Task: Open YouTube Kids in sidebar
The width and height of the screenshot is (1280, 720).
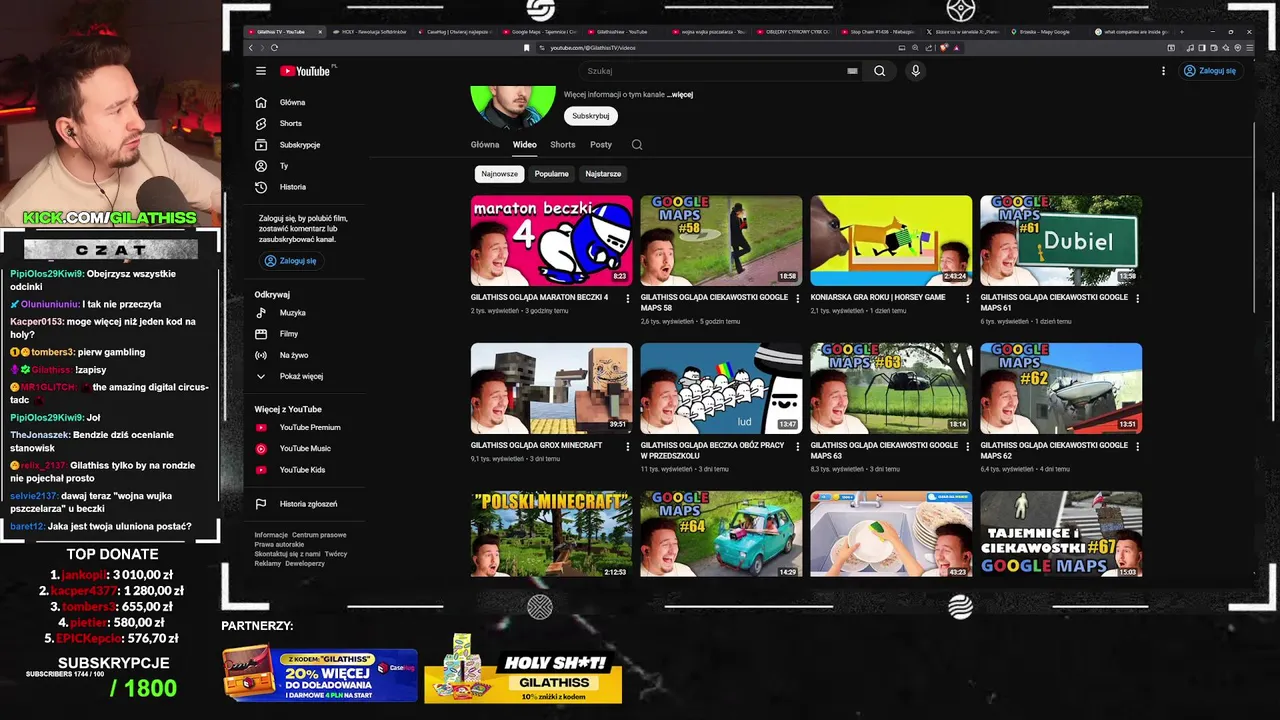Action: (x=304, y=470)
